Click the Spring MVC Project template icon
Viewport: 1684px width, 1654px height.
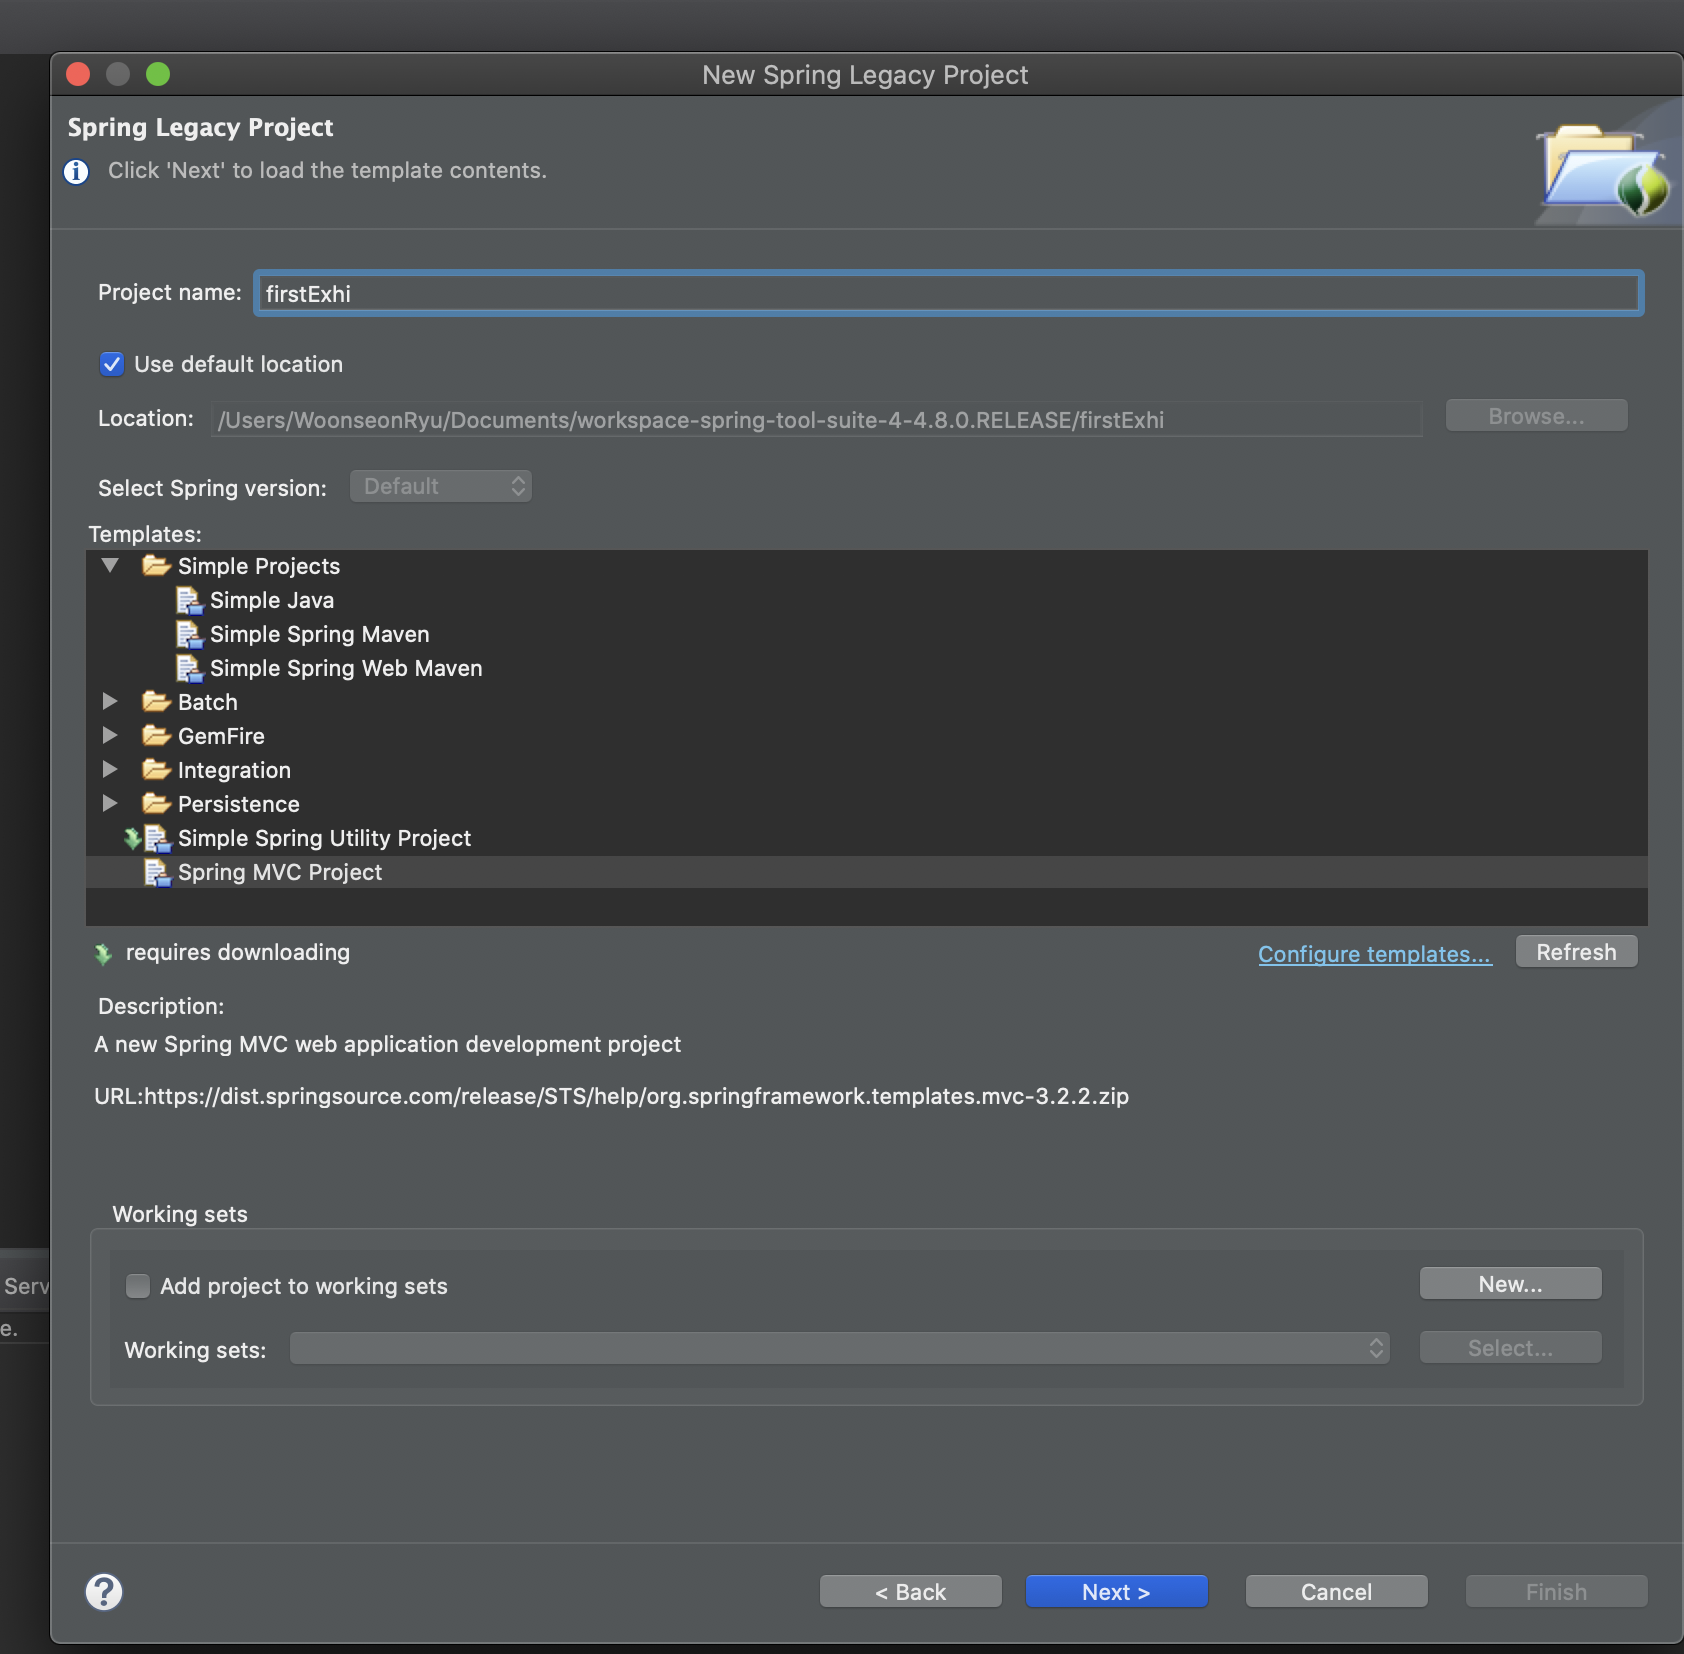tap(157, 872)
